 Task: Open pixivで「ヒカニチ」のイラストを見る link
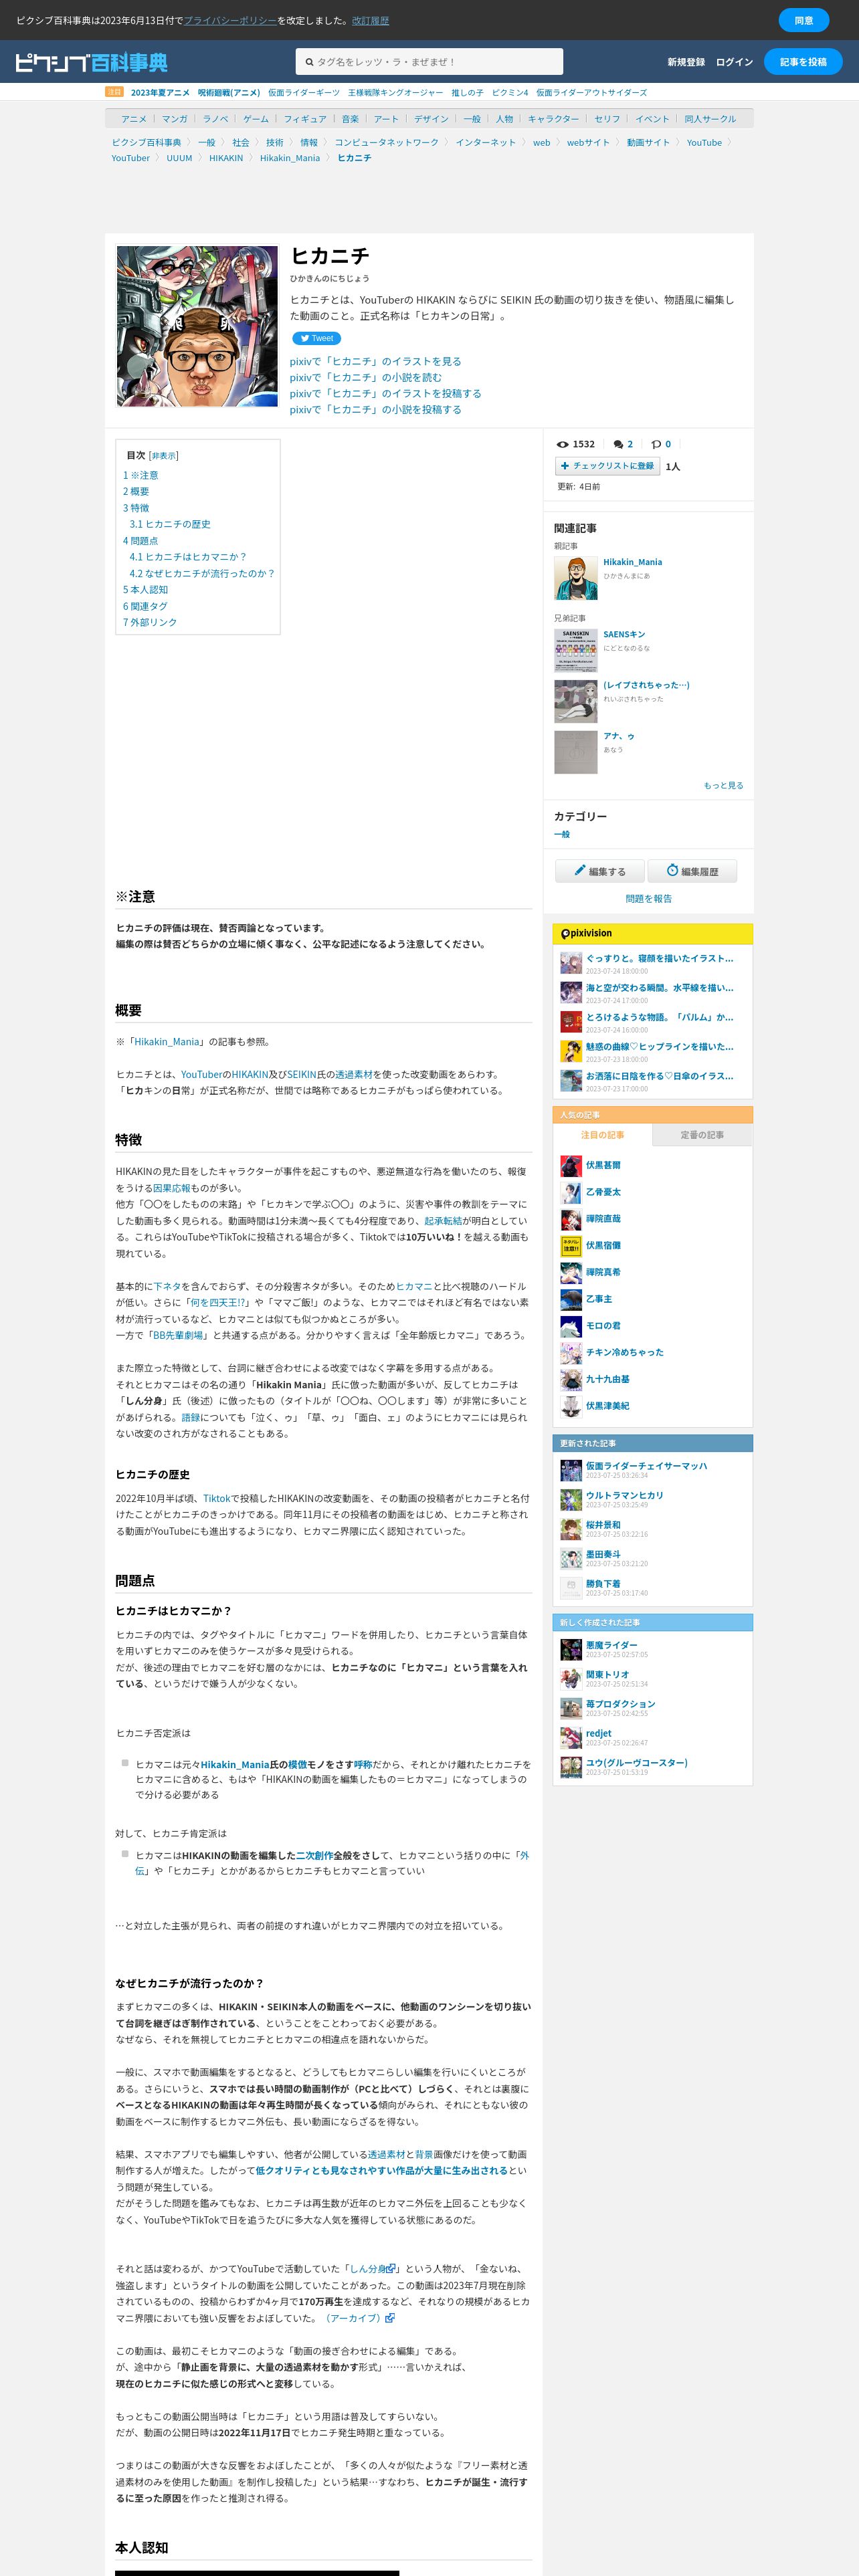pyautogui.click(x=376, y=362)
